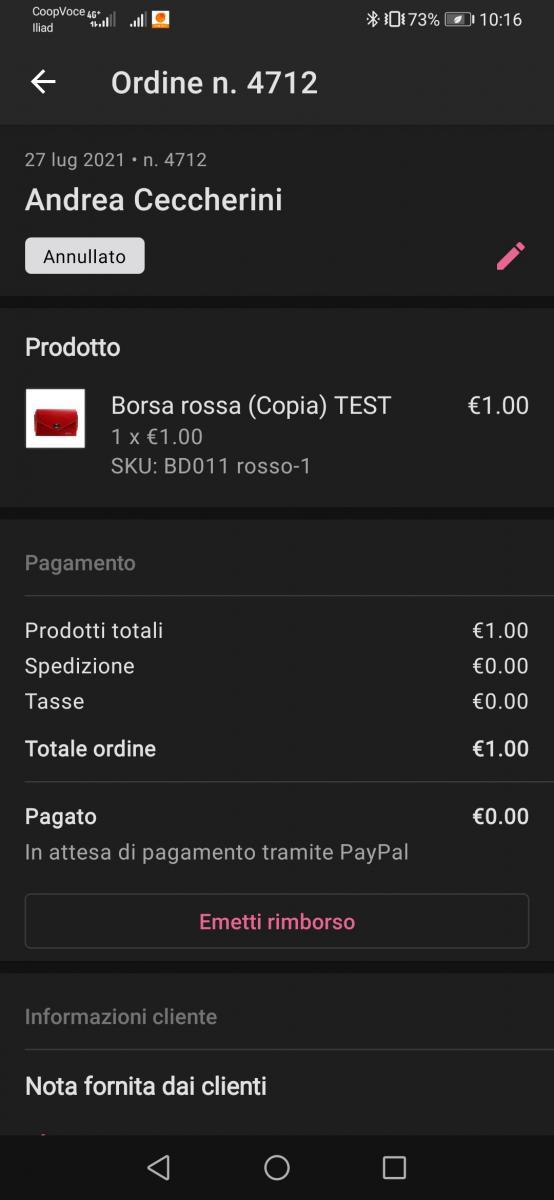Open recent apps via square button
Viewport: 554px width, 1200px height.
tap(394, 1167)
